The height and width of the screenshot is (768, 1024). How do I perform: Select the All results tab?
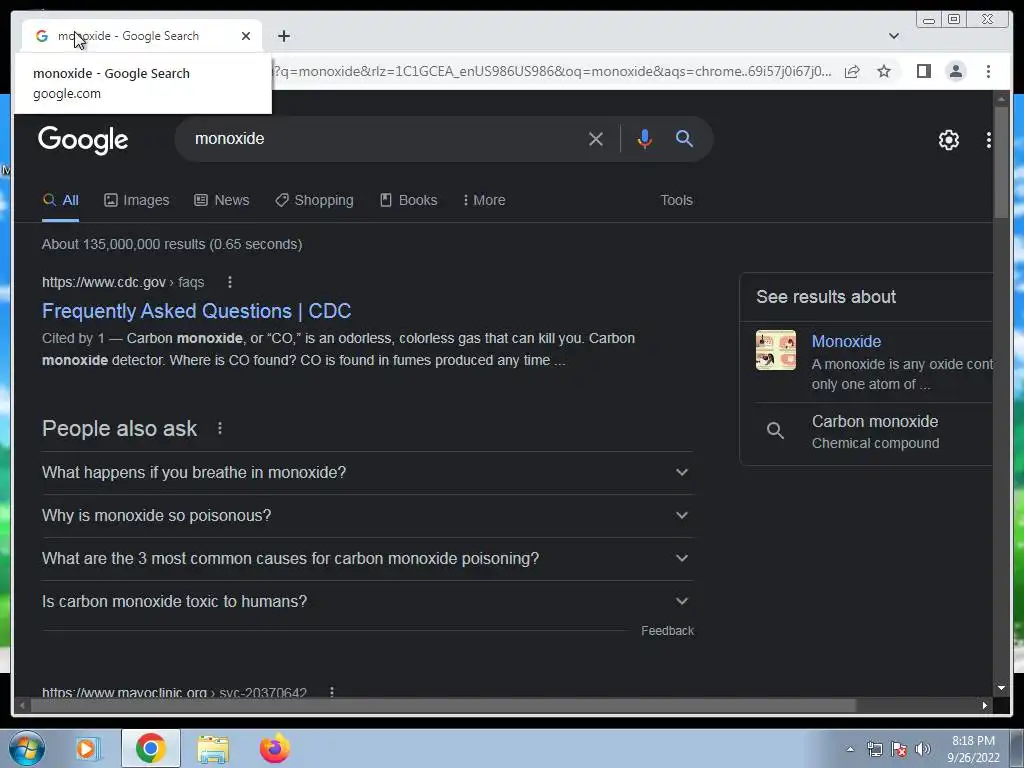60,200
